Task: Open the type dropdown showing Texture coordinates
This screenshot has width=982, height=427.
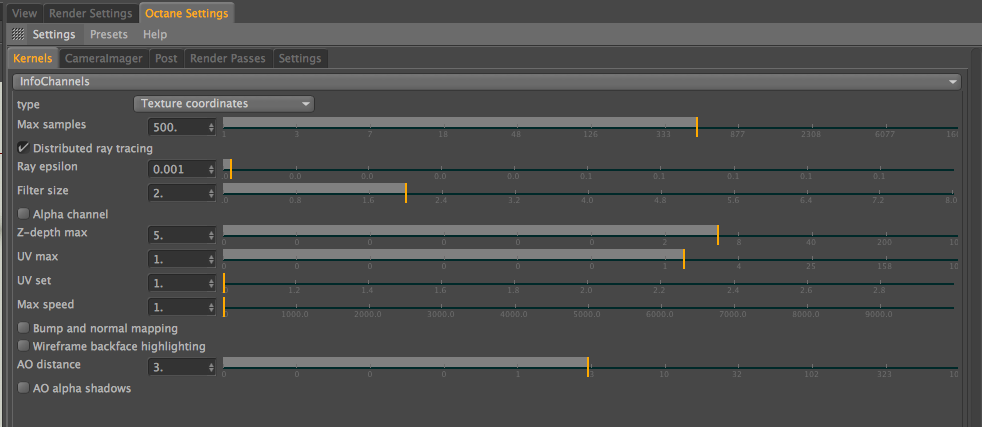Action: pos(224,103)
